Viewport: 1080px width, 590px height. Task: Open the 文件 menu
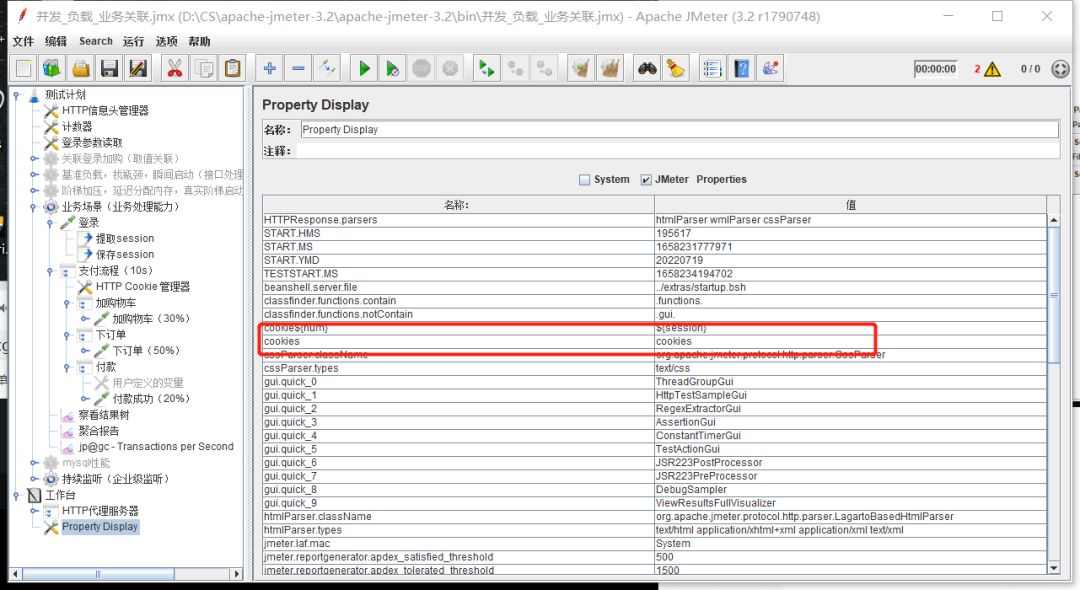pos(22,41)
